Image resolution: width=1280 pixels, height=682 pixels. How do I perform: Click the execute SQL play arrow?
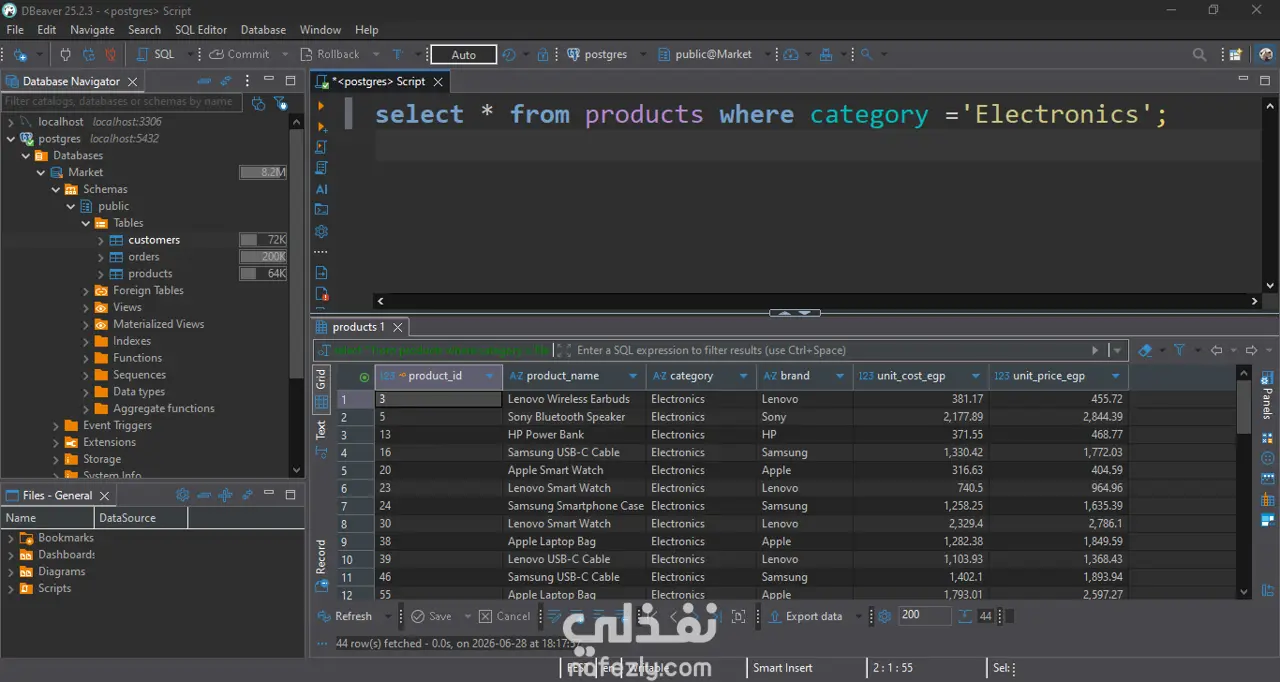tap(321, 106)
